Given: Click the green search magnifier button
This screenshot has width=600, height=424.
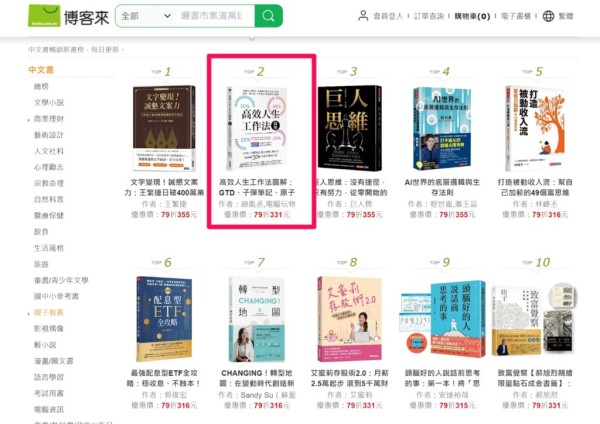Looking at the screenshot, I should tap(269, 16).
